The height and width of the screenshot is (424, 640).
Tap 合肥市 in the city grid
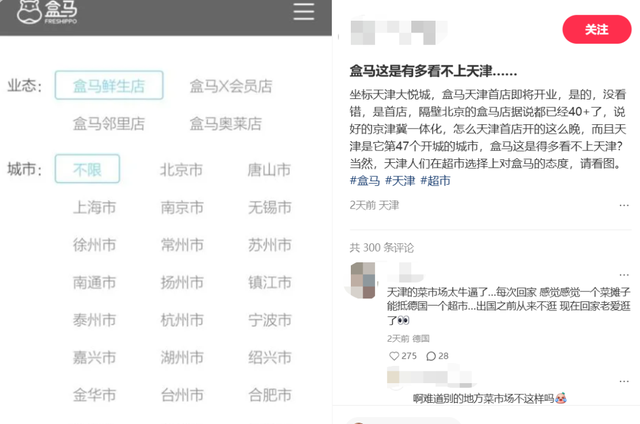269,395
